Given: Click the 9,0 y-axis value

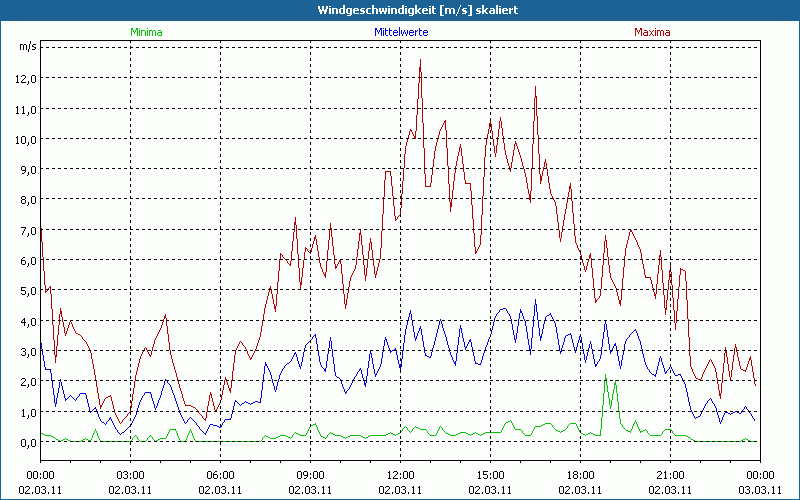Looking at the screenshot, I should [x=30, y=169].
